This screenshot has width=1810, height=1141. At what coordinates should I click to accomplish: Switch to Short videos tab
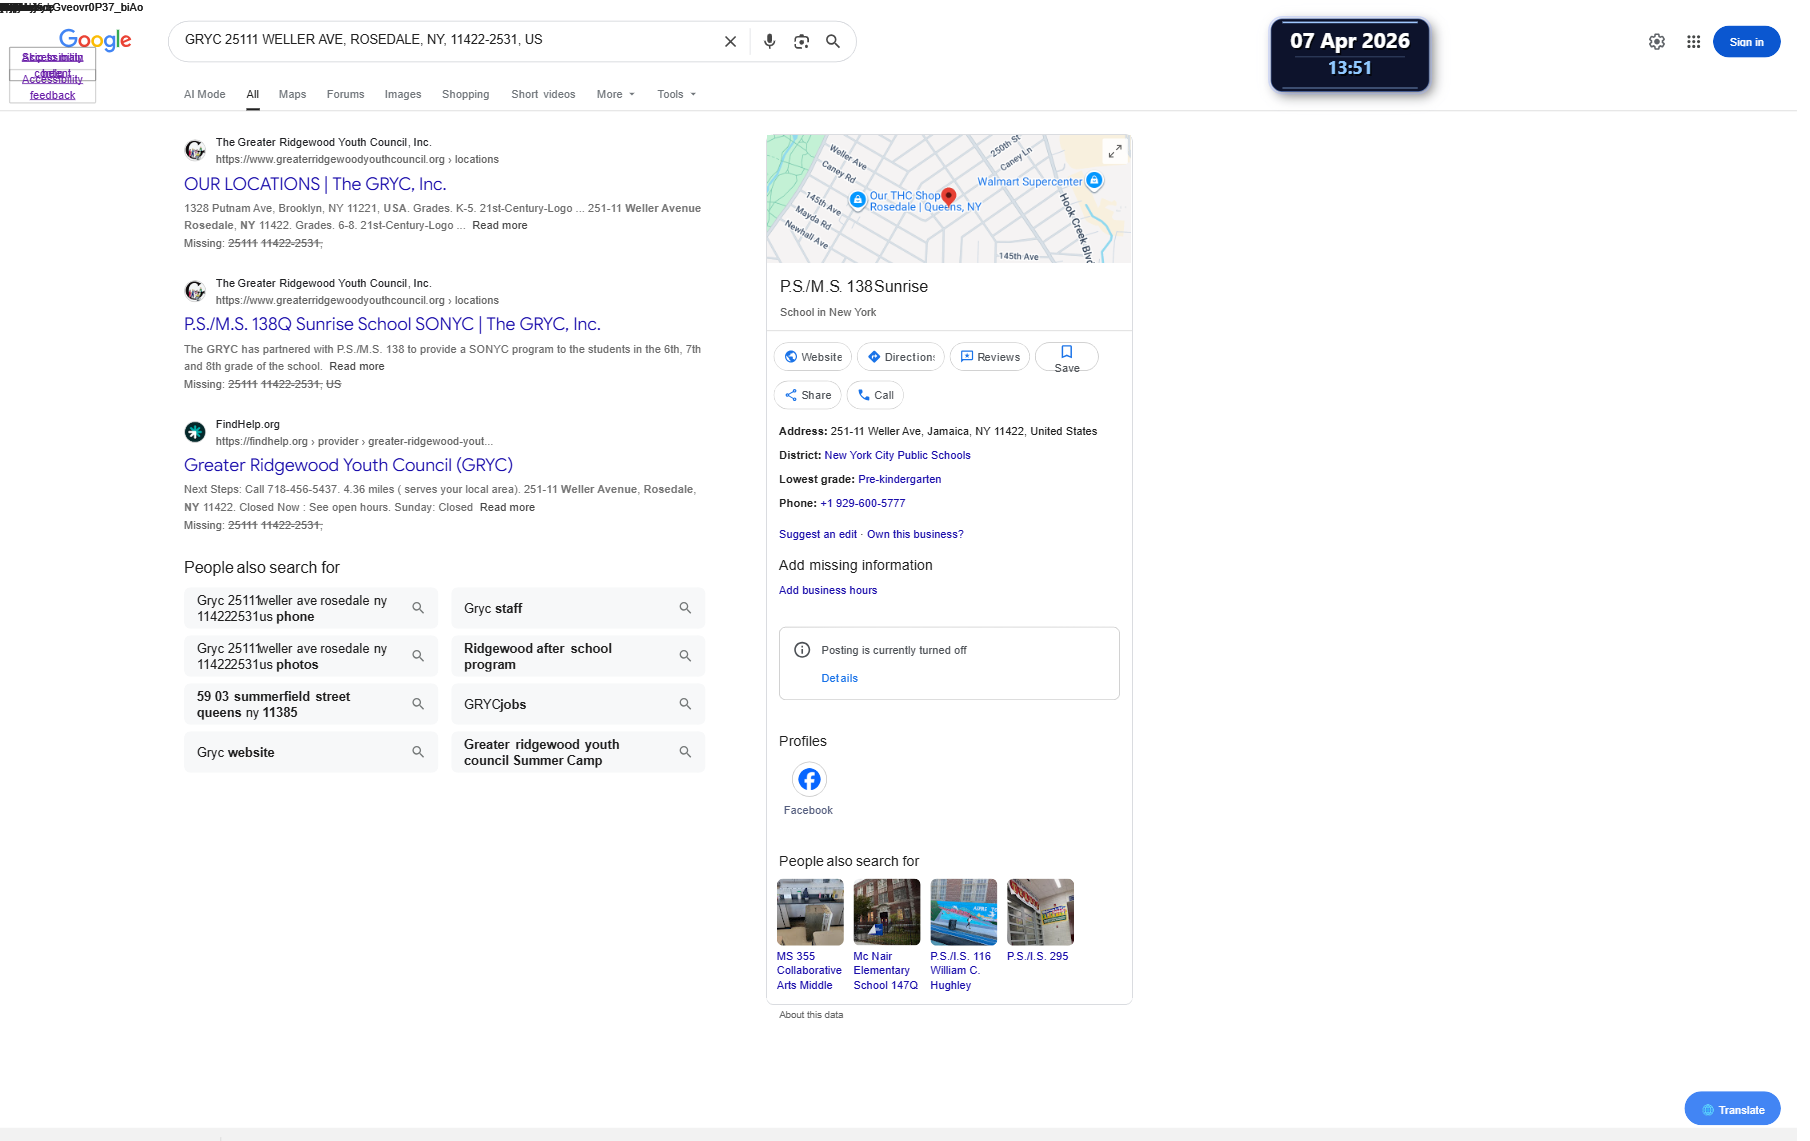(x=543, y=94)
